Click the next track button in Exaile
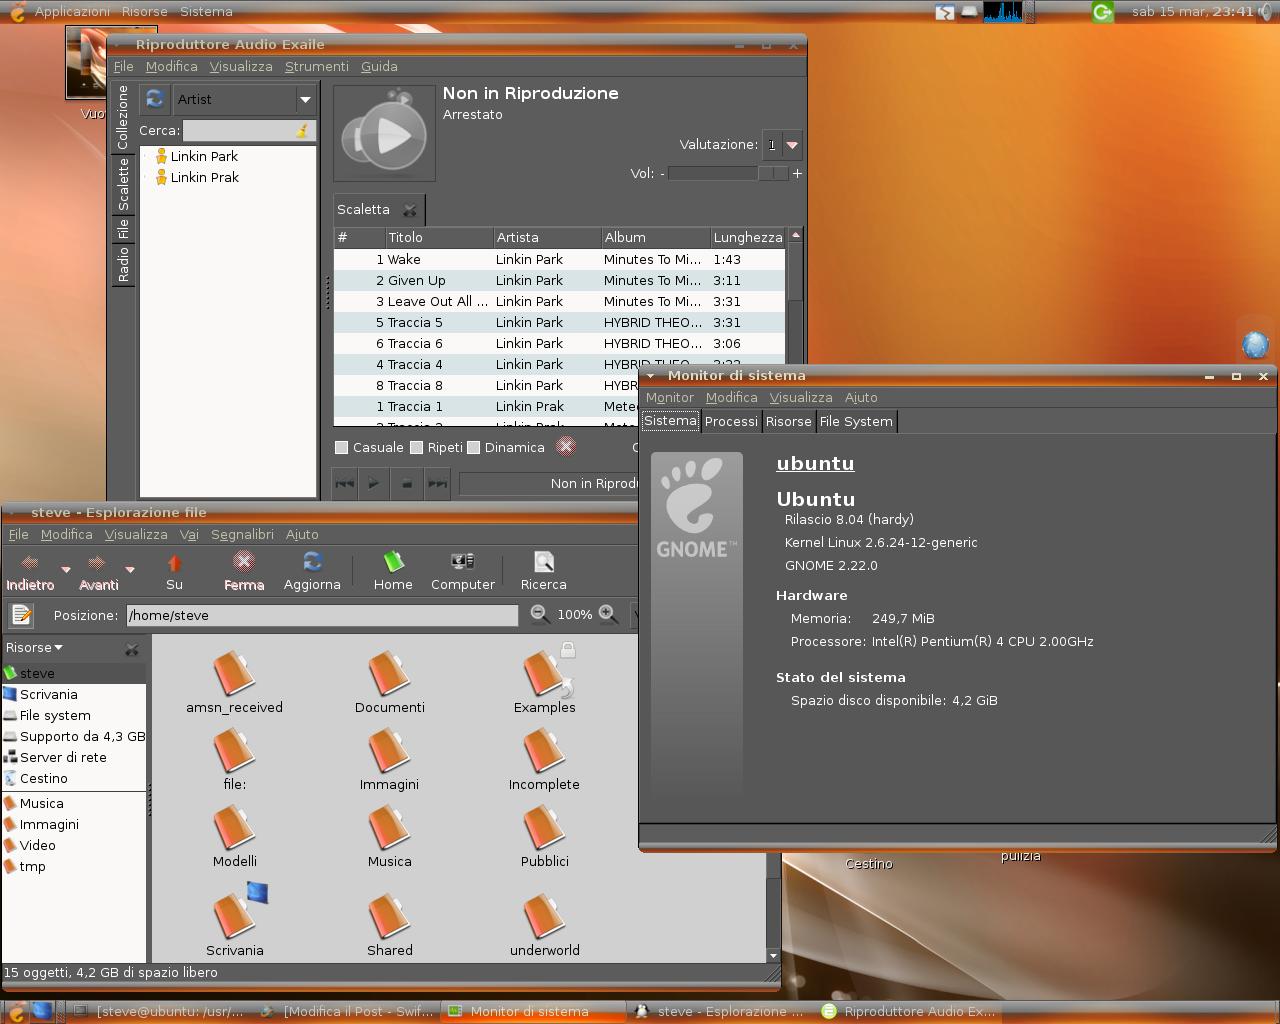The image size is (1280, 1024). click(437, 484)
